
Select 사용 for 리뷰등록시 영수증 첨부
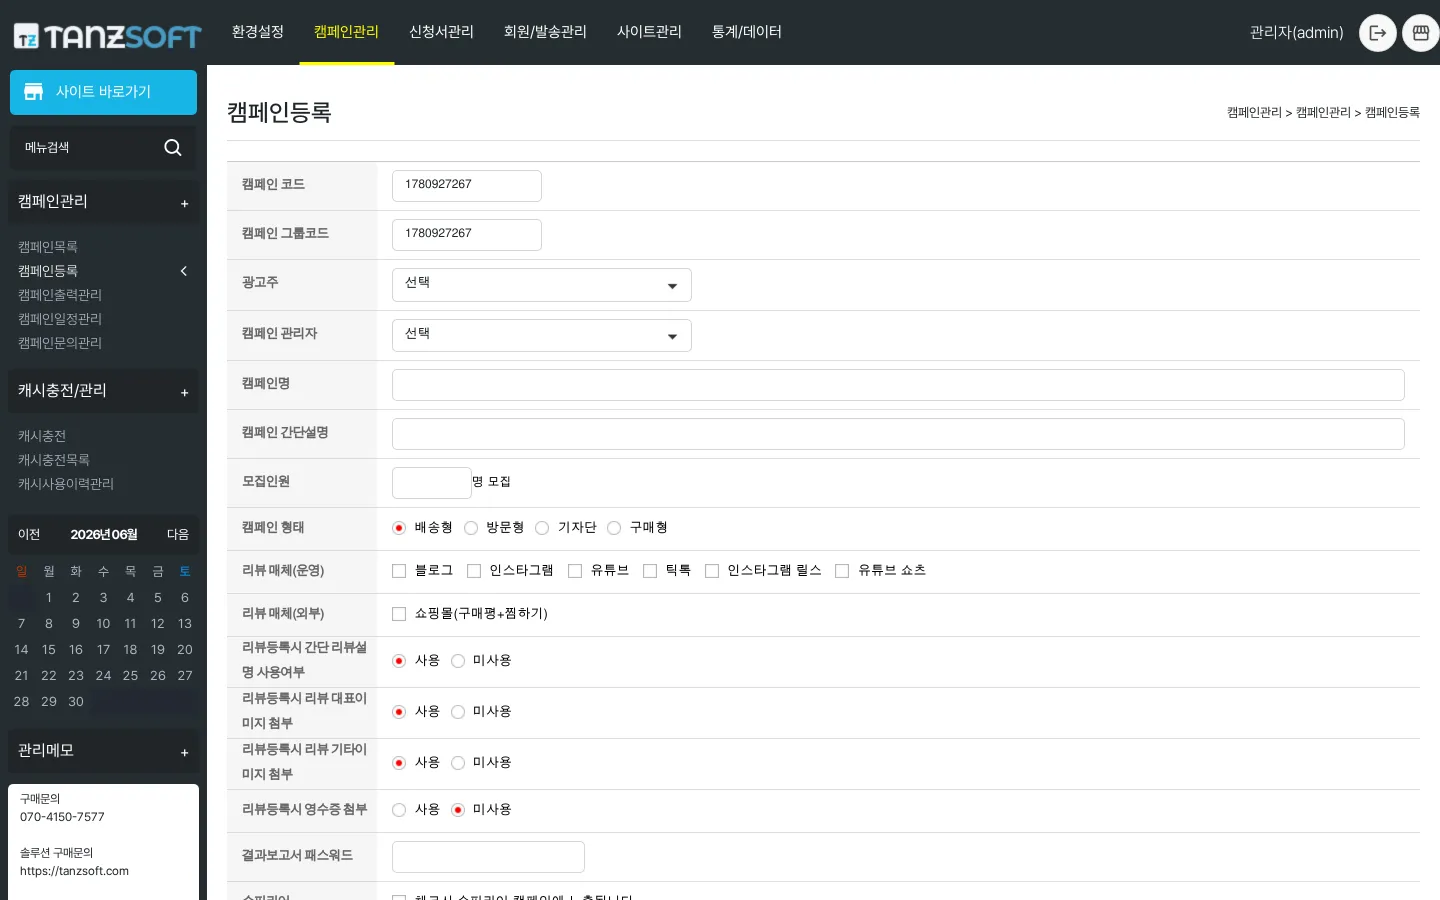399,810
